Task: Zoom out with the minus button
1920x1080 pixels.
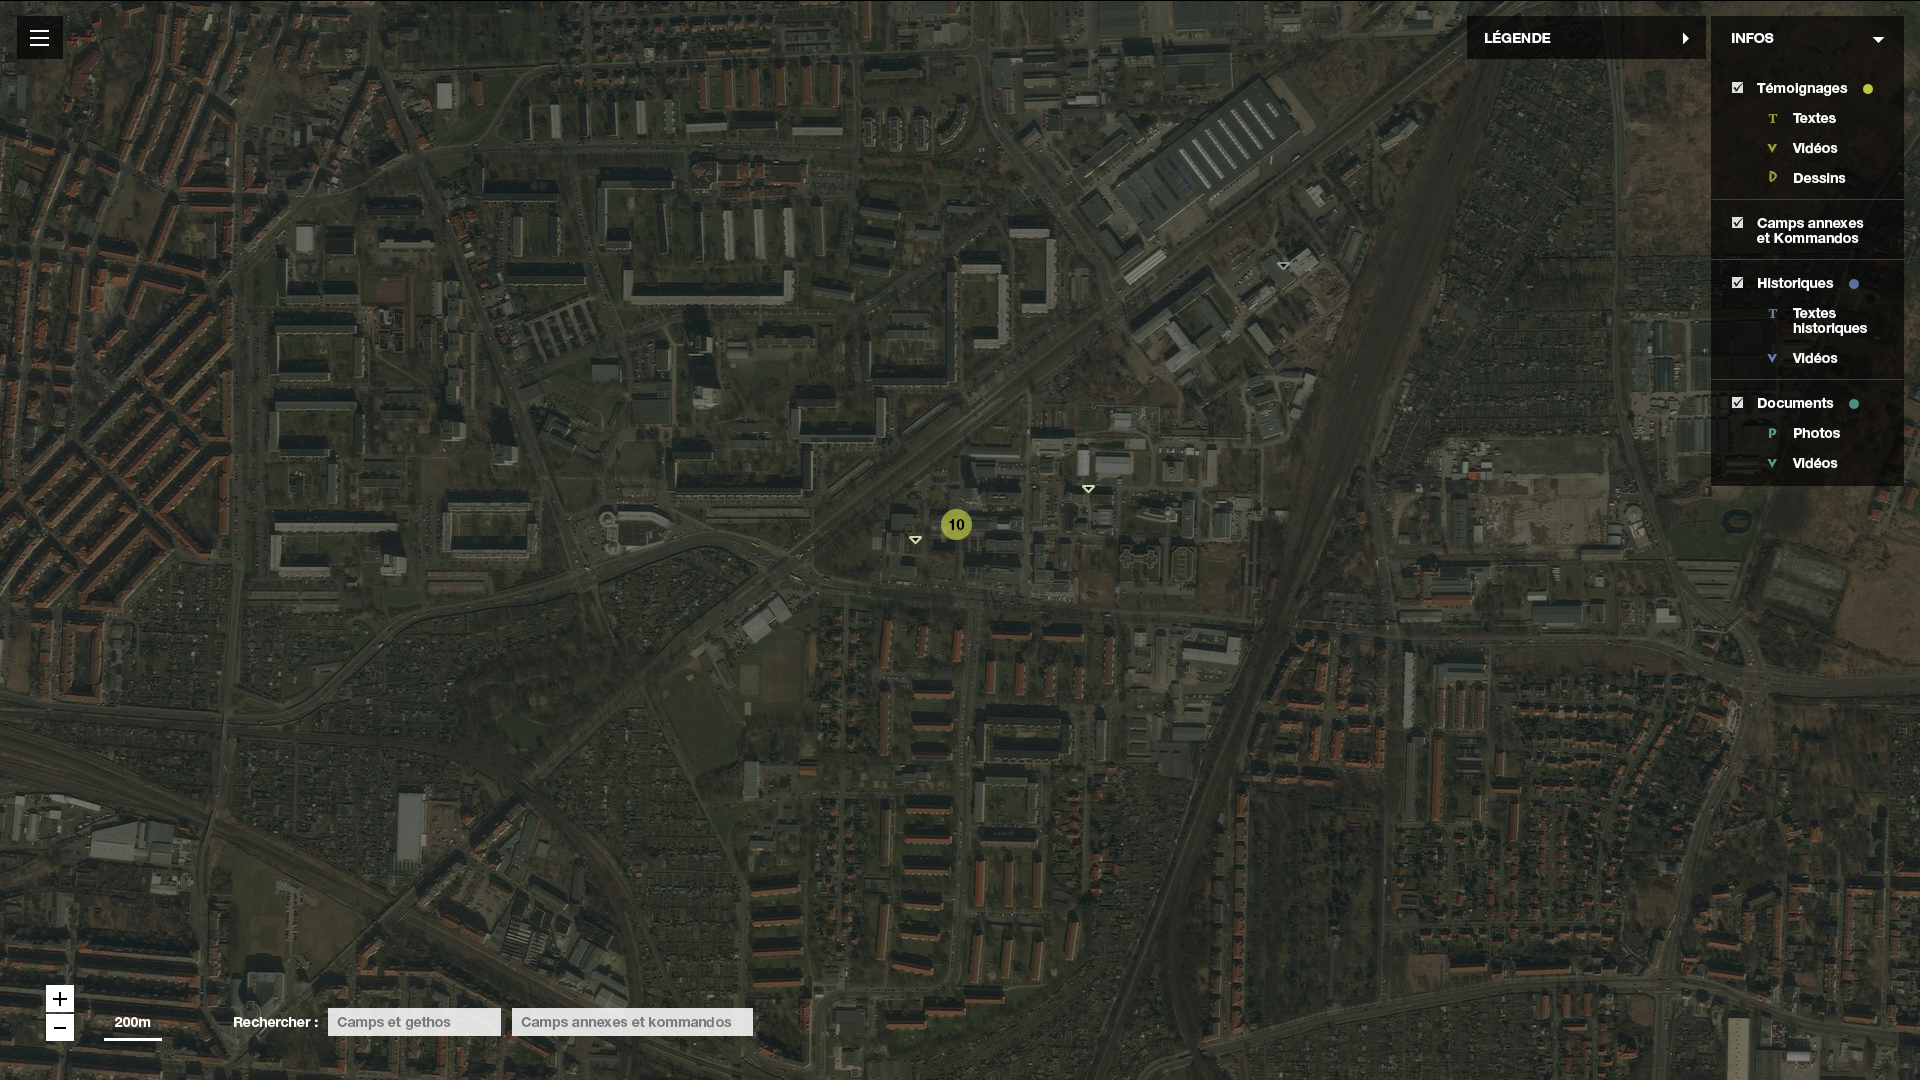Action: (x=60, y=1028)
